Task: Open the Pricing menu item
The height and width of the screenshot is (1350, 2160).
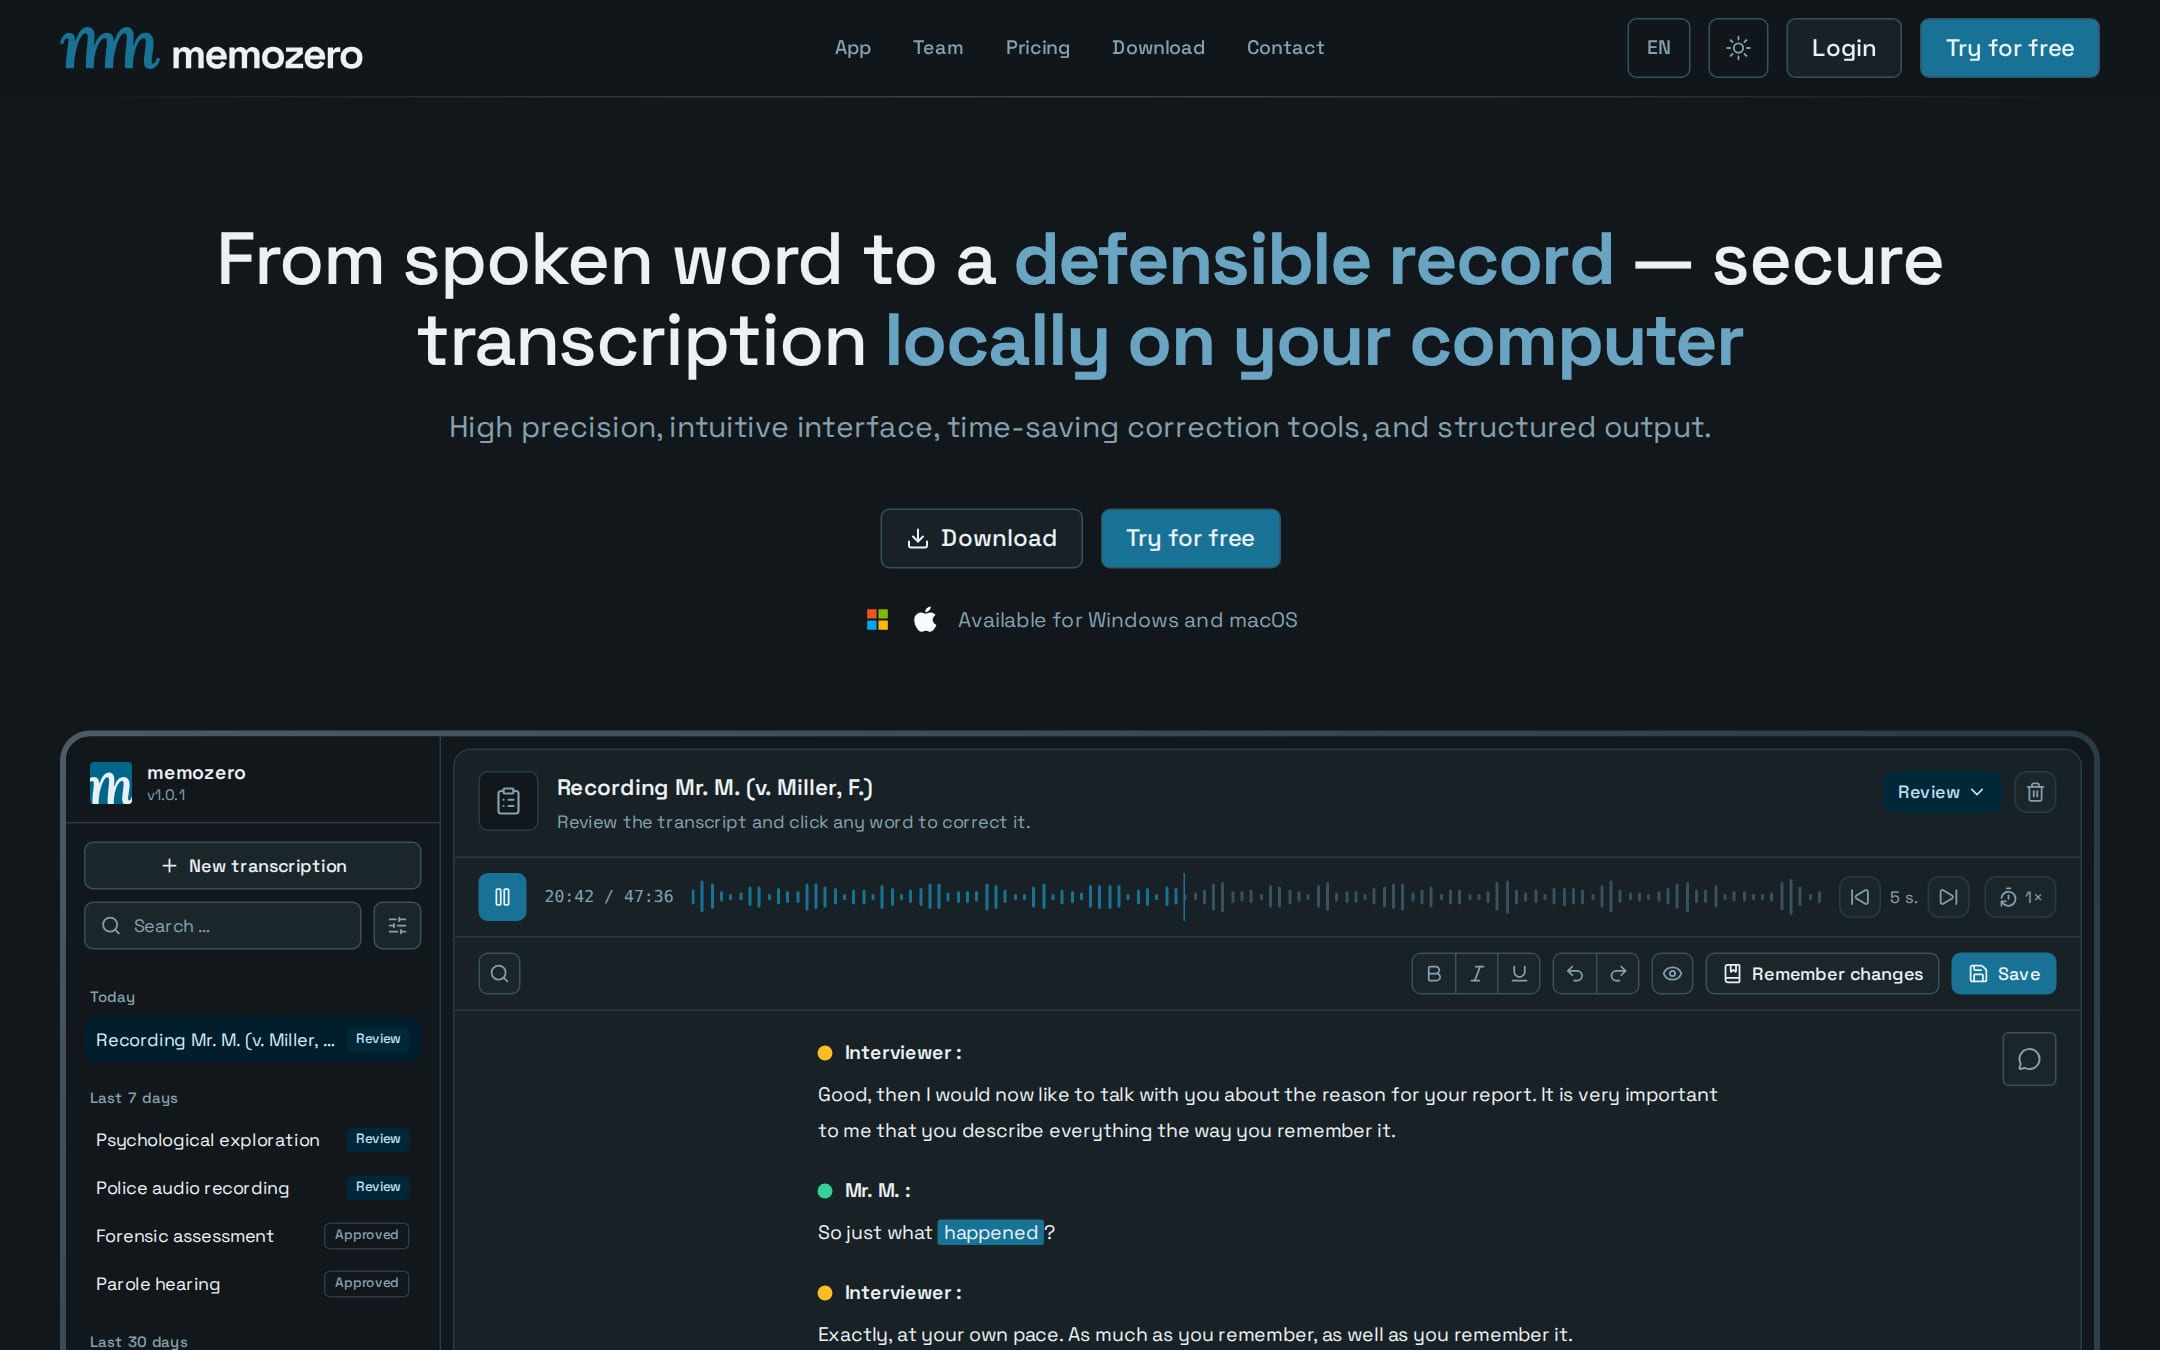Action: pos(1037,48)
